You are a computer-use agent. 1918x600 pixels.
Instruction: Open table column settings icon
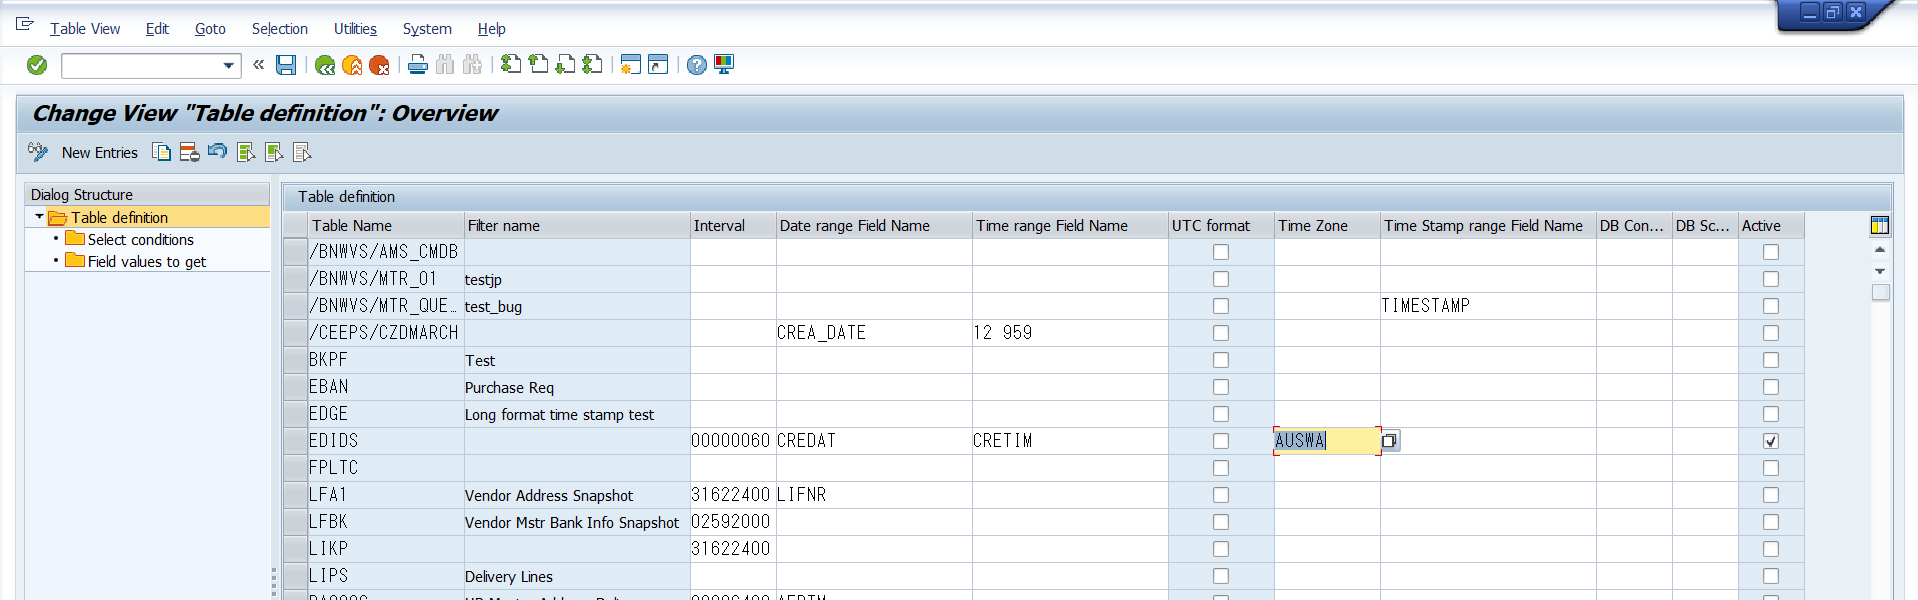(1879, 226)
